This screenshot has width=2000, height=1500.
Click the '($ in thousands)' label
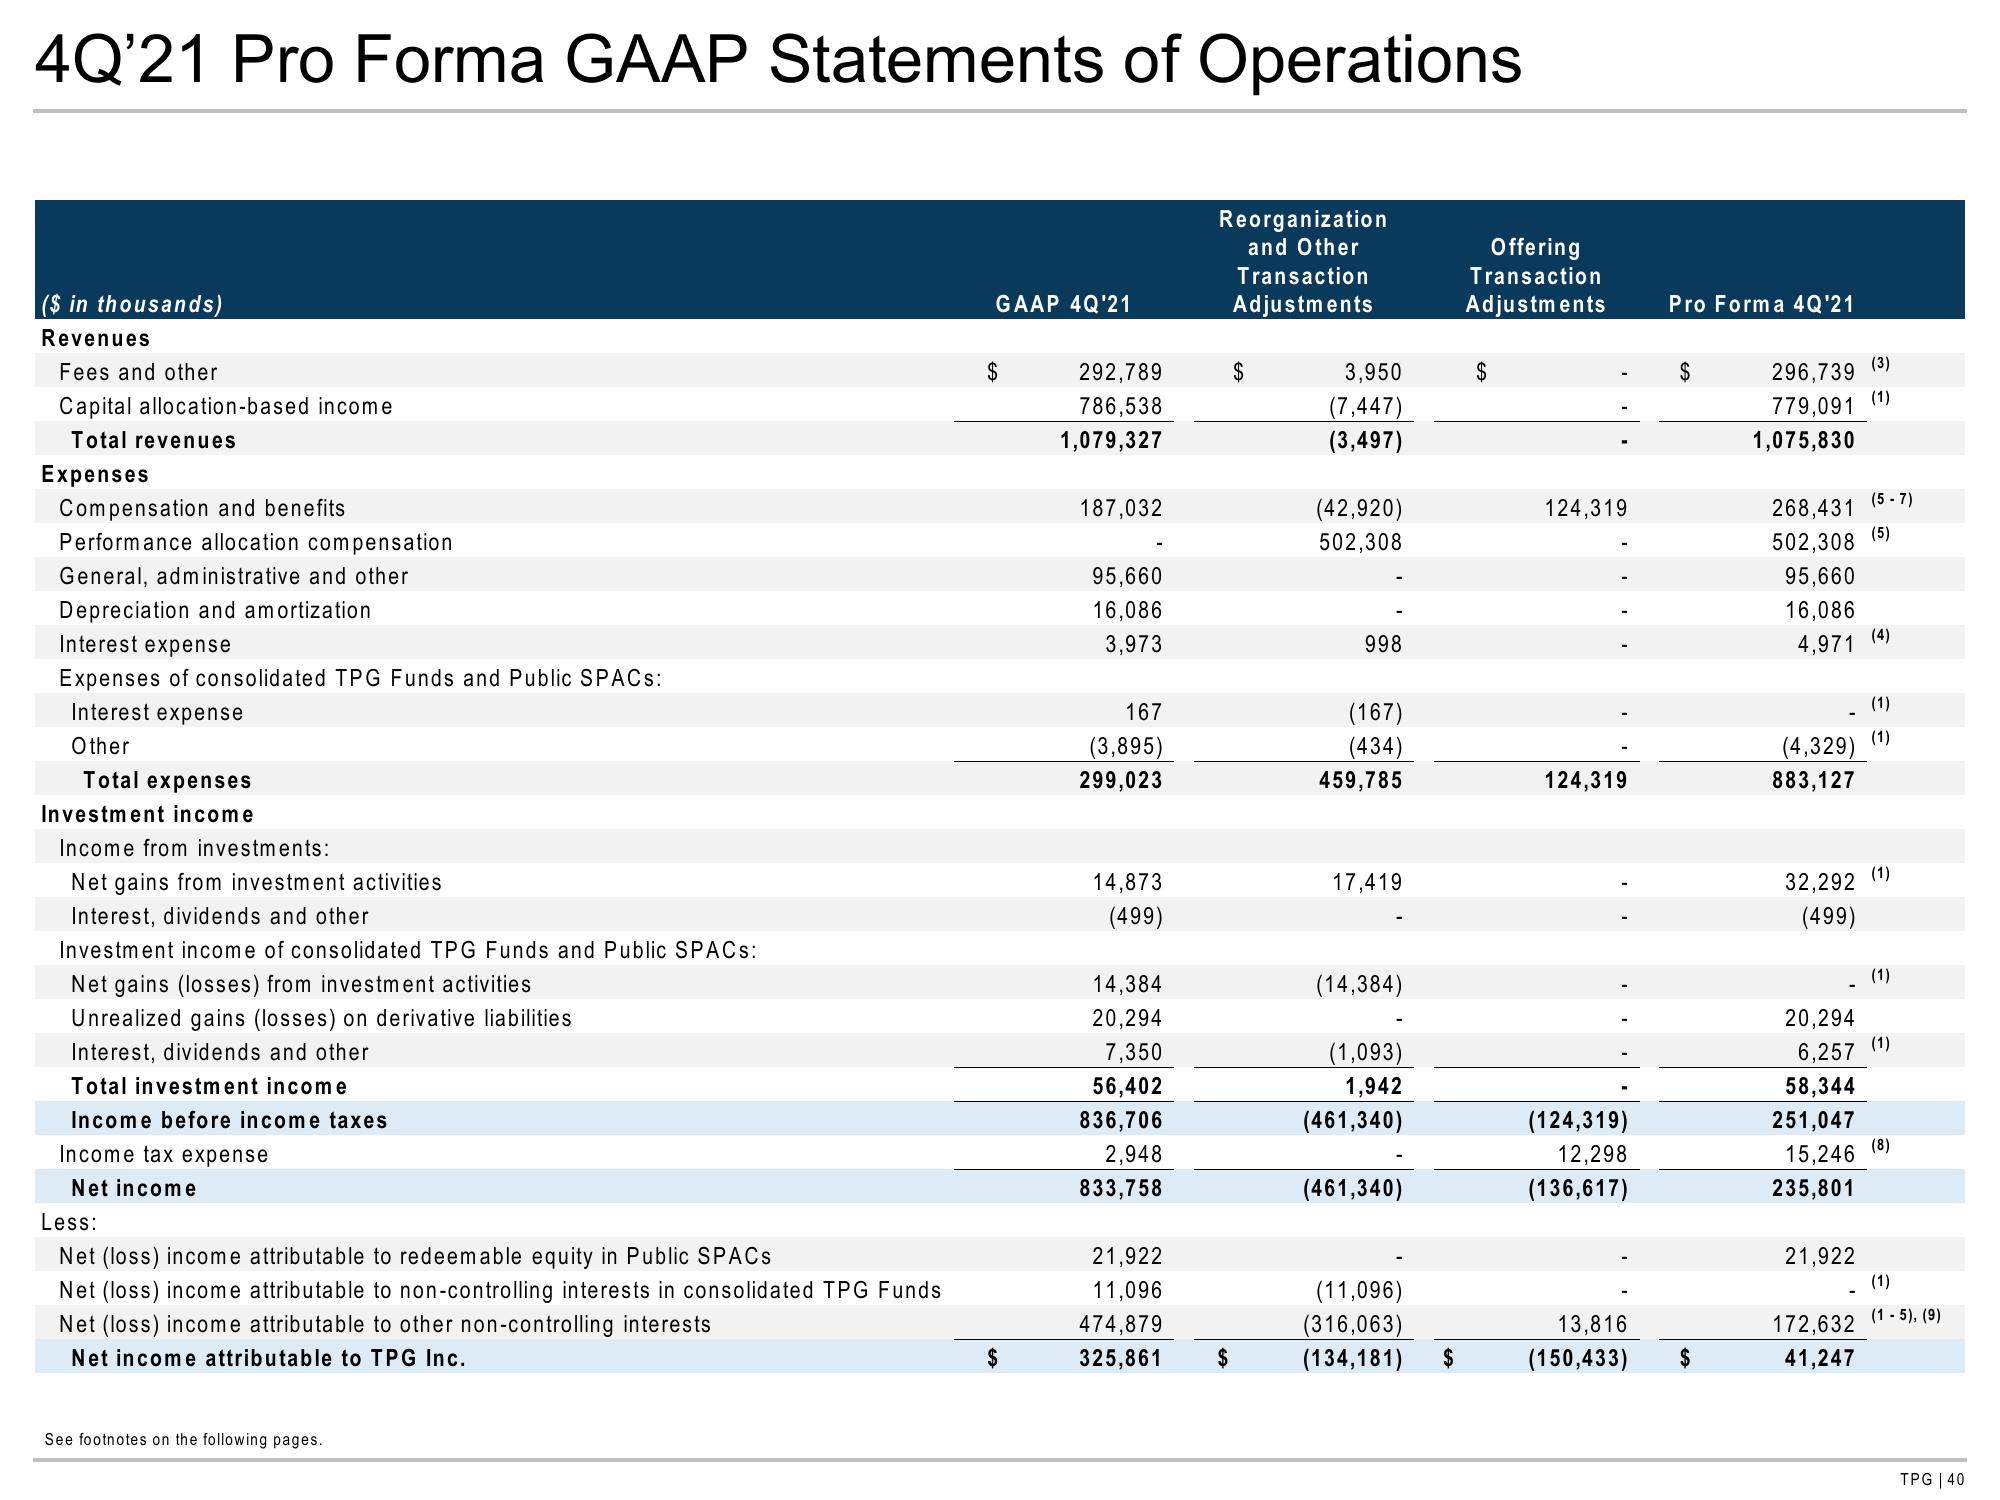132,304
